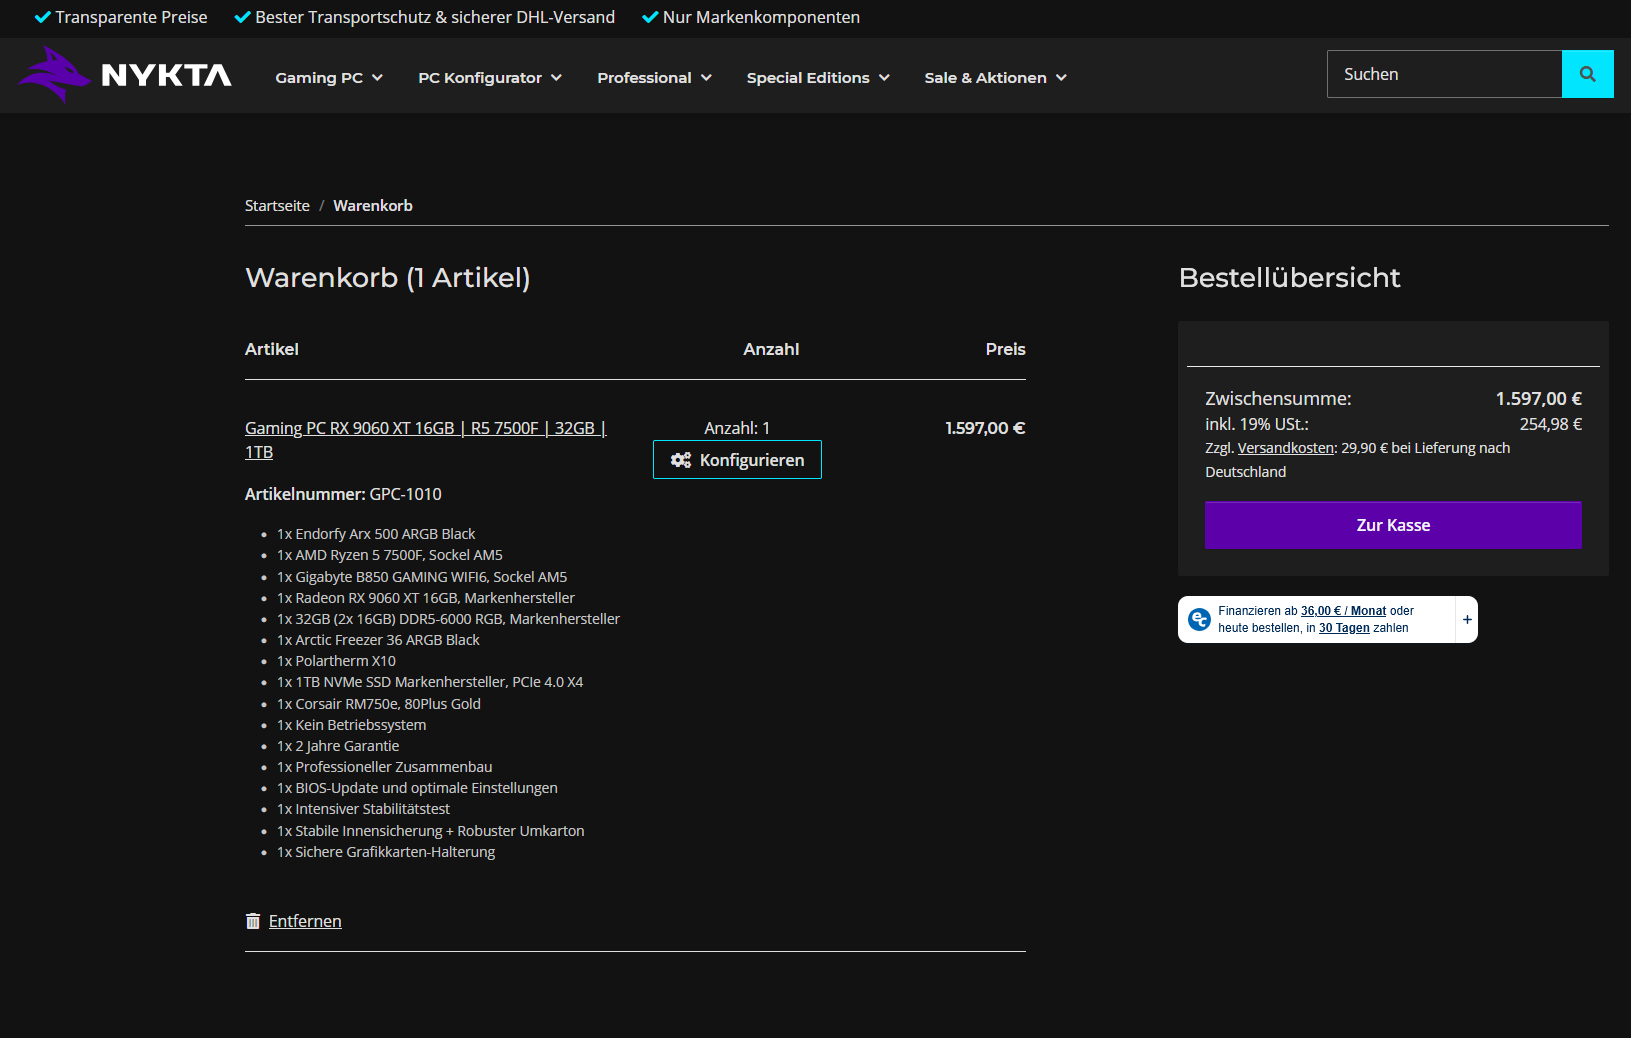Click the 254,98 € tax amount

1550,424
